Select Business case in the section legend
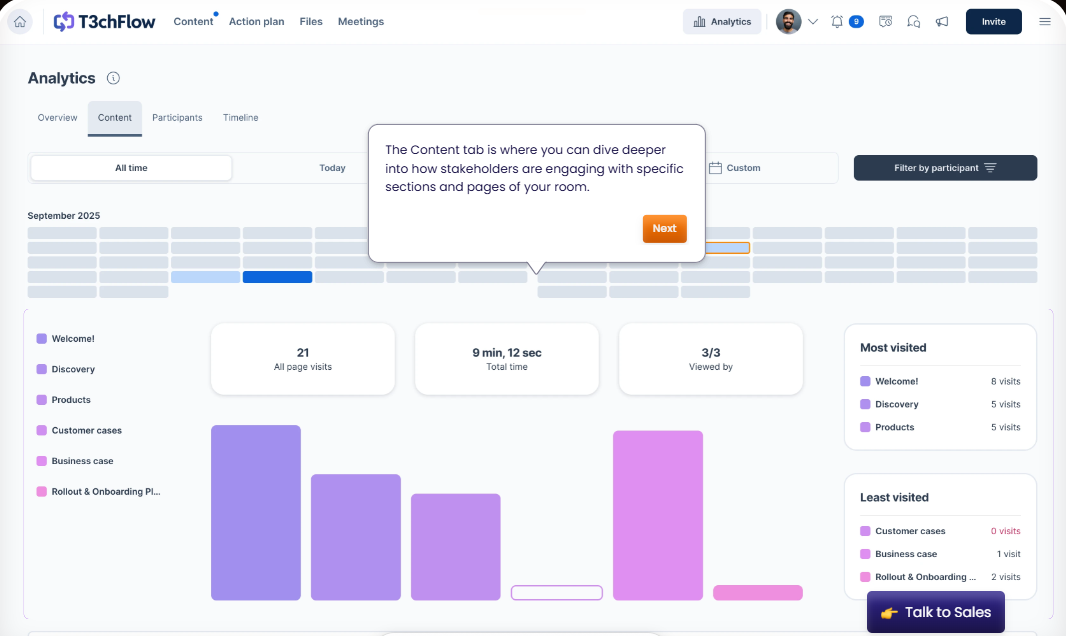This screenshot has width=1066, height=636. (x=75, y=461)
